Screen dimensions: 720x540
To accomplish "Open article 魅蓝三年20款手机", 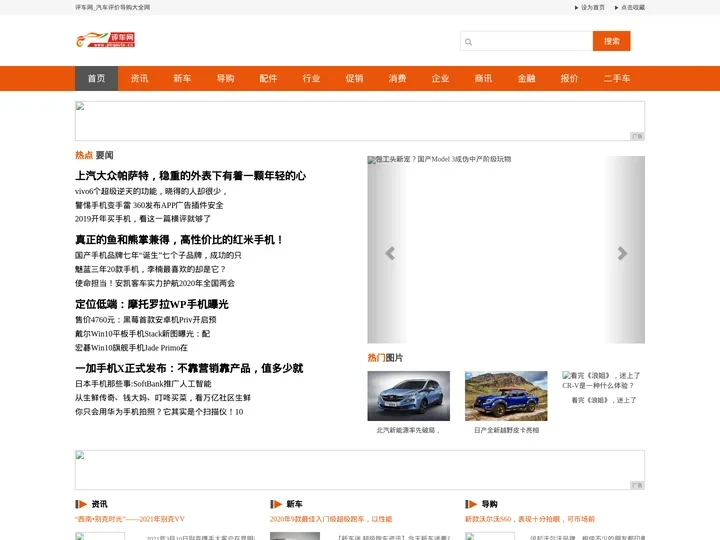I will pyautogui.click(x=151, y=269).
